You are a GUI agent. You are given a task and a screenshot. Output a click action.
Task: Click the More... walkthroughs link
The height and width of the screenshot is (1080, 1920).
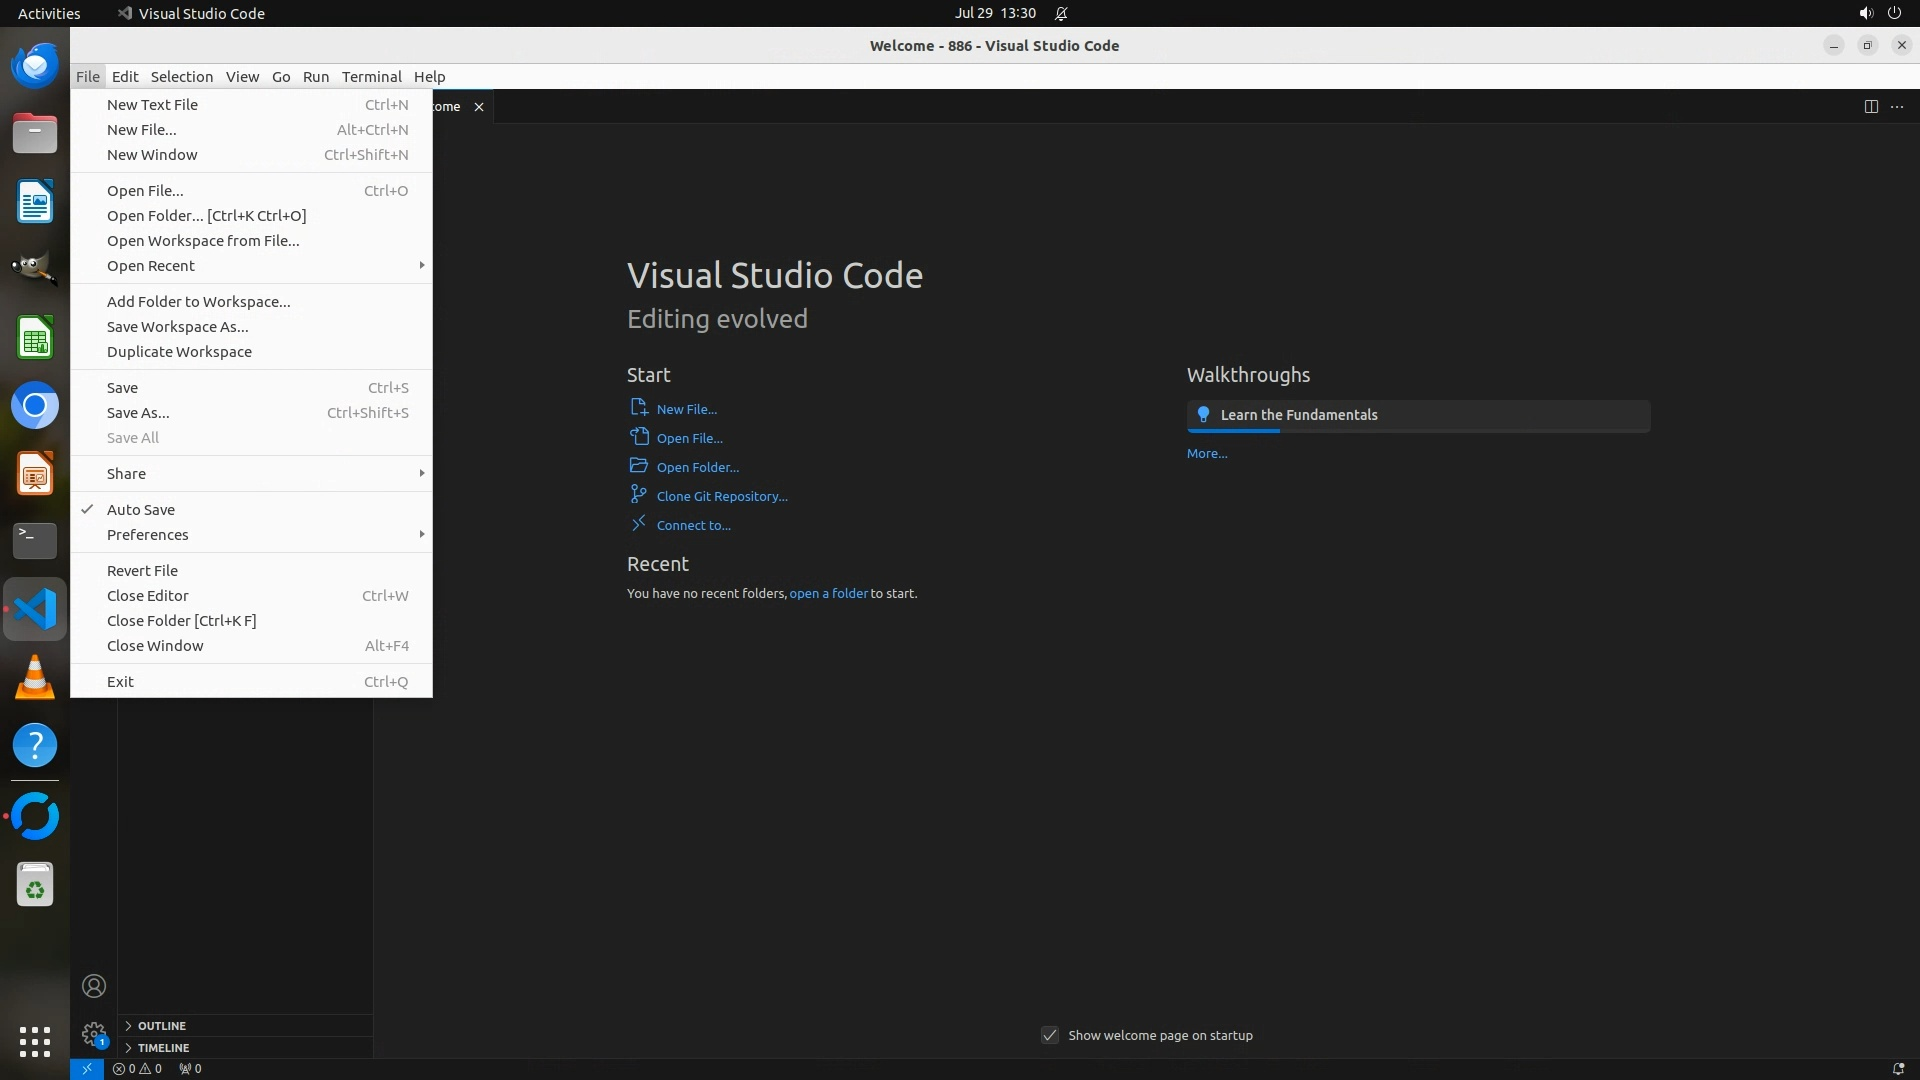click(x=1207, y=453)
